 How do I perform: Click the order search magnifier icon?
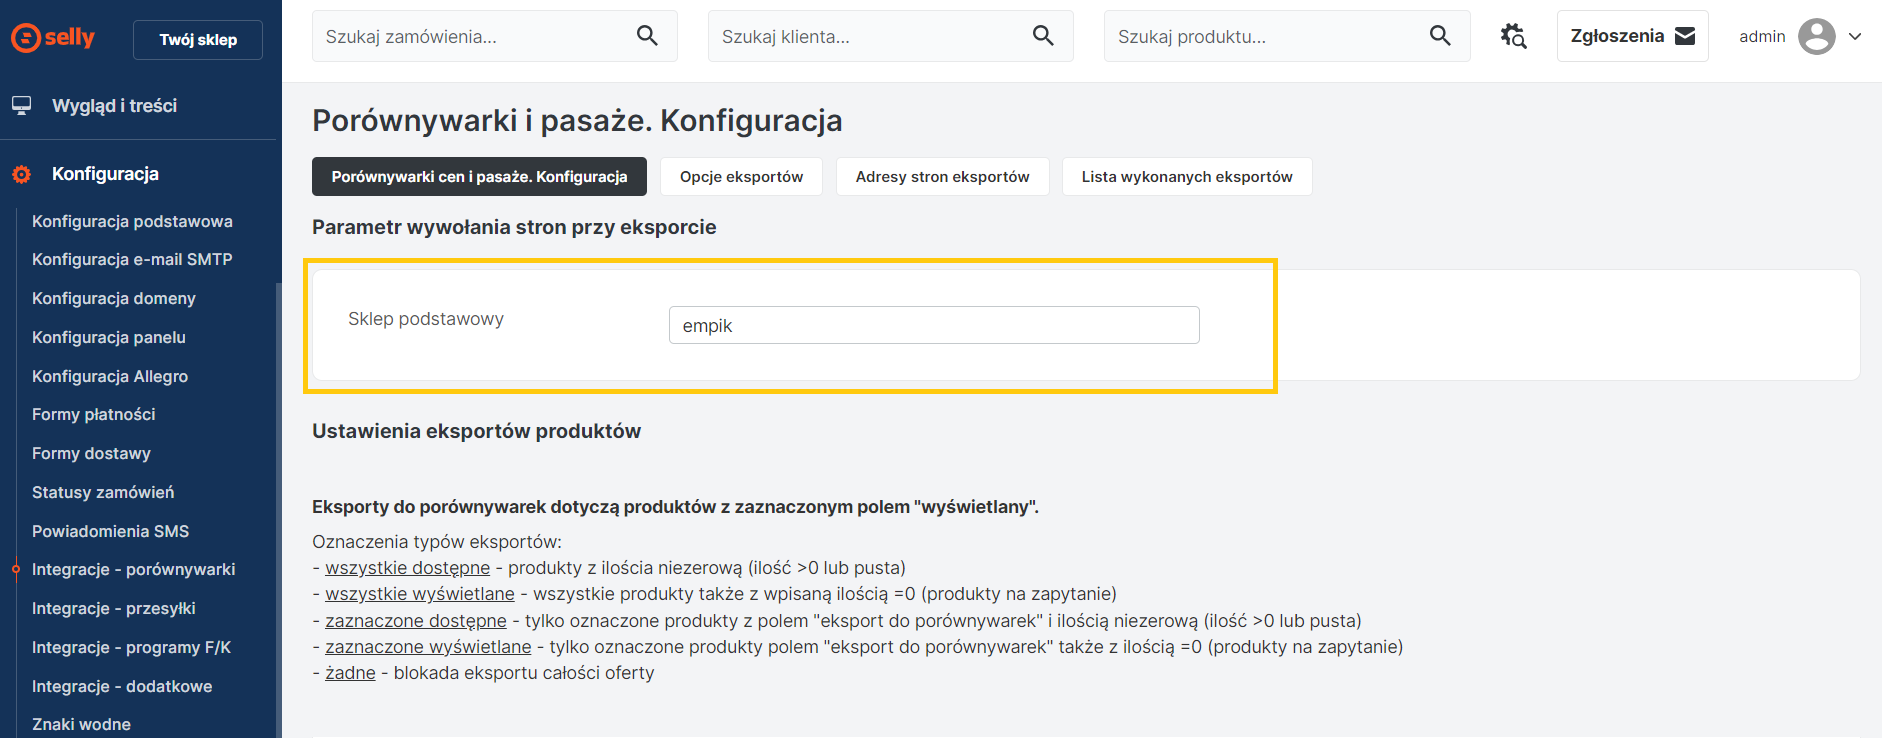pyautogui.click(x=647, y=36)
